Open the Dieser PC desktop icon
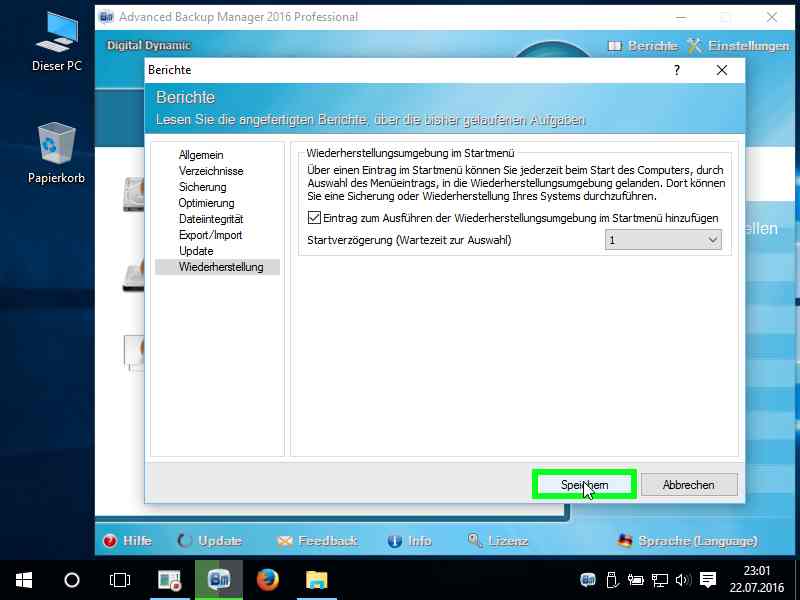 pyautogui.click(x=57, y=43)
